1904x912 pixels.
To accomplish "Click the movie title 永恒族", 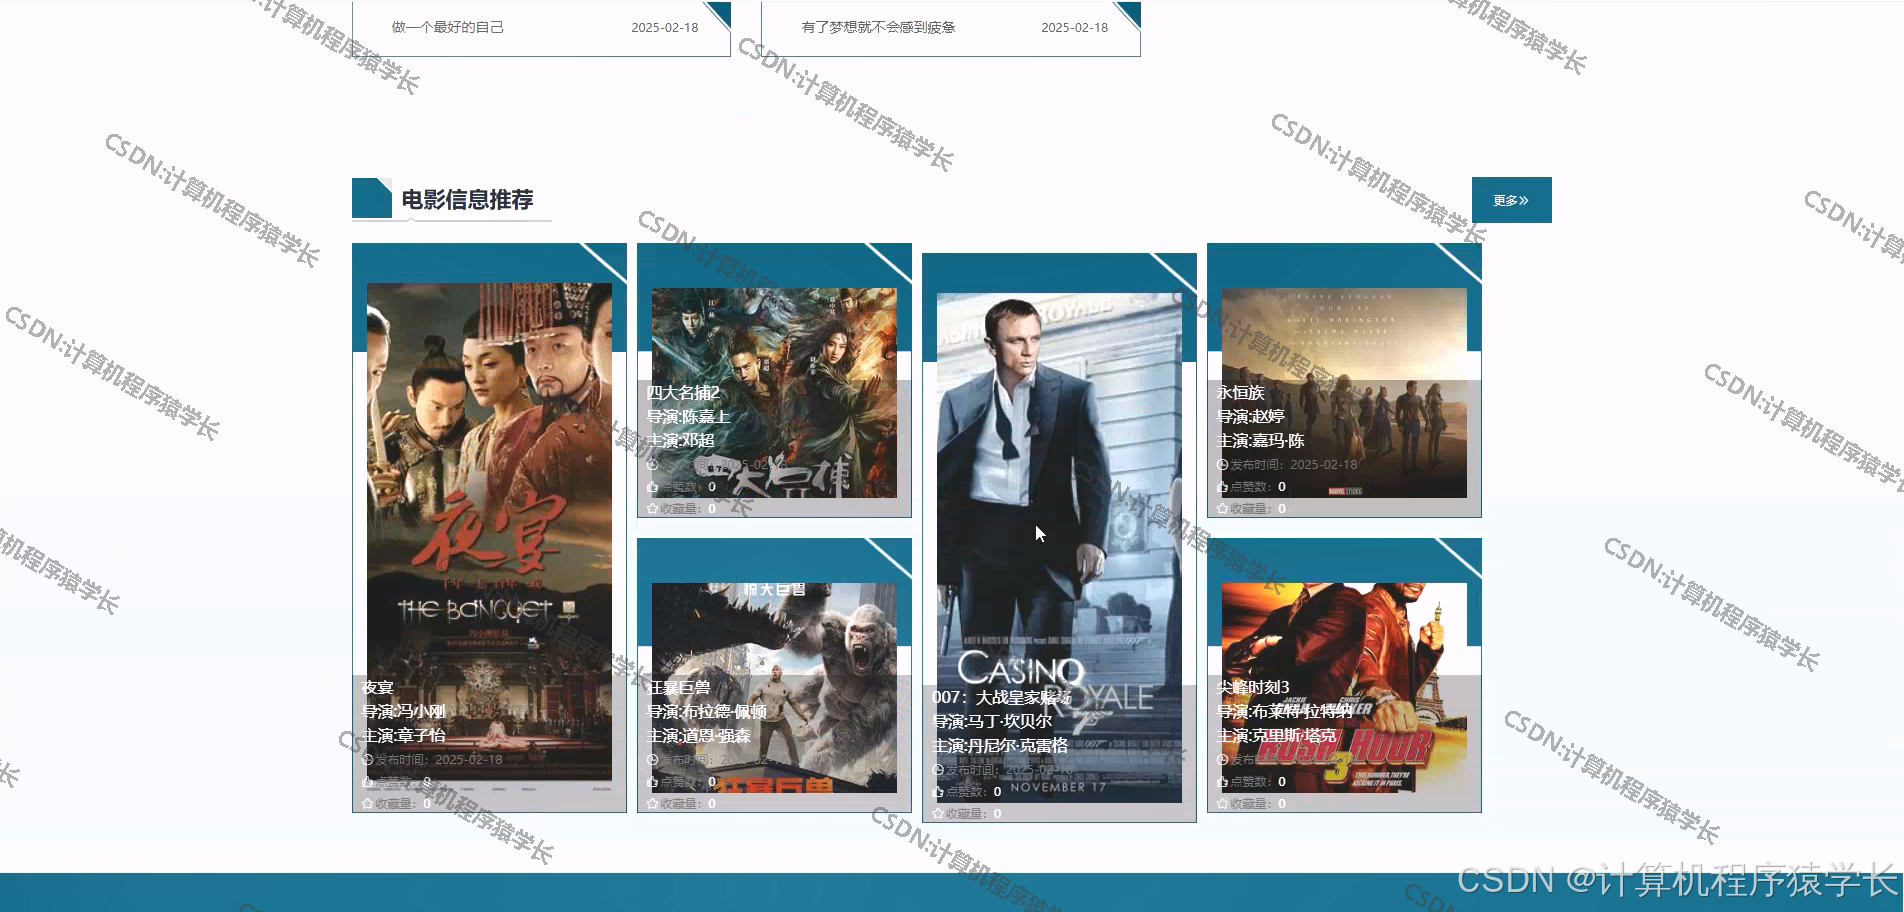I will pyautogui.click(x=1240, y=393).
